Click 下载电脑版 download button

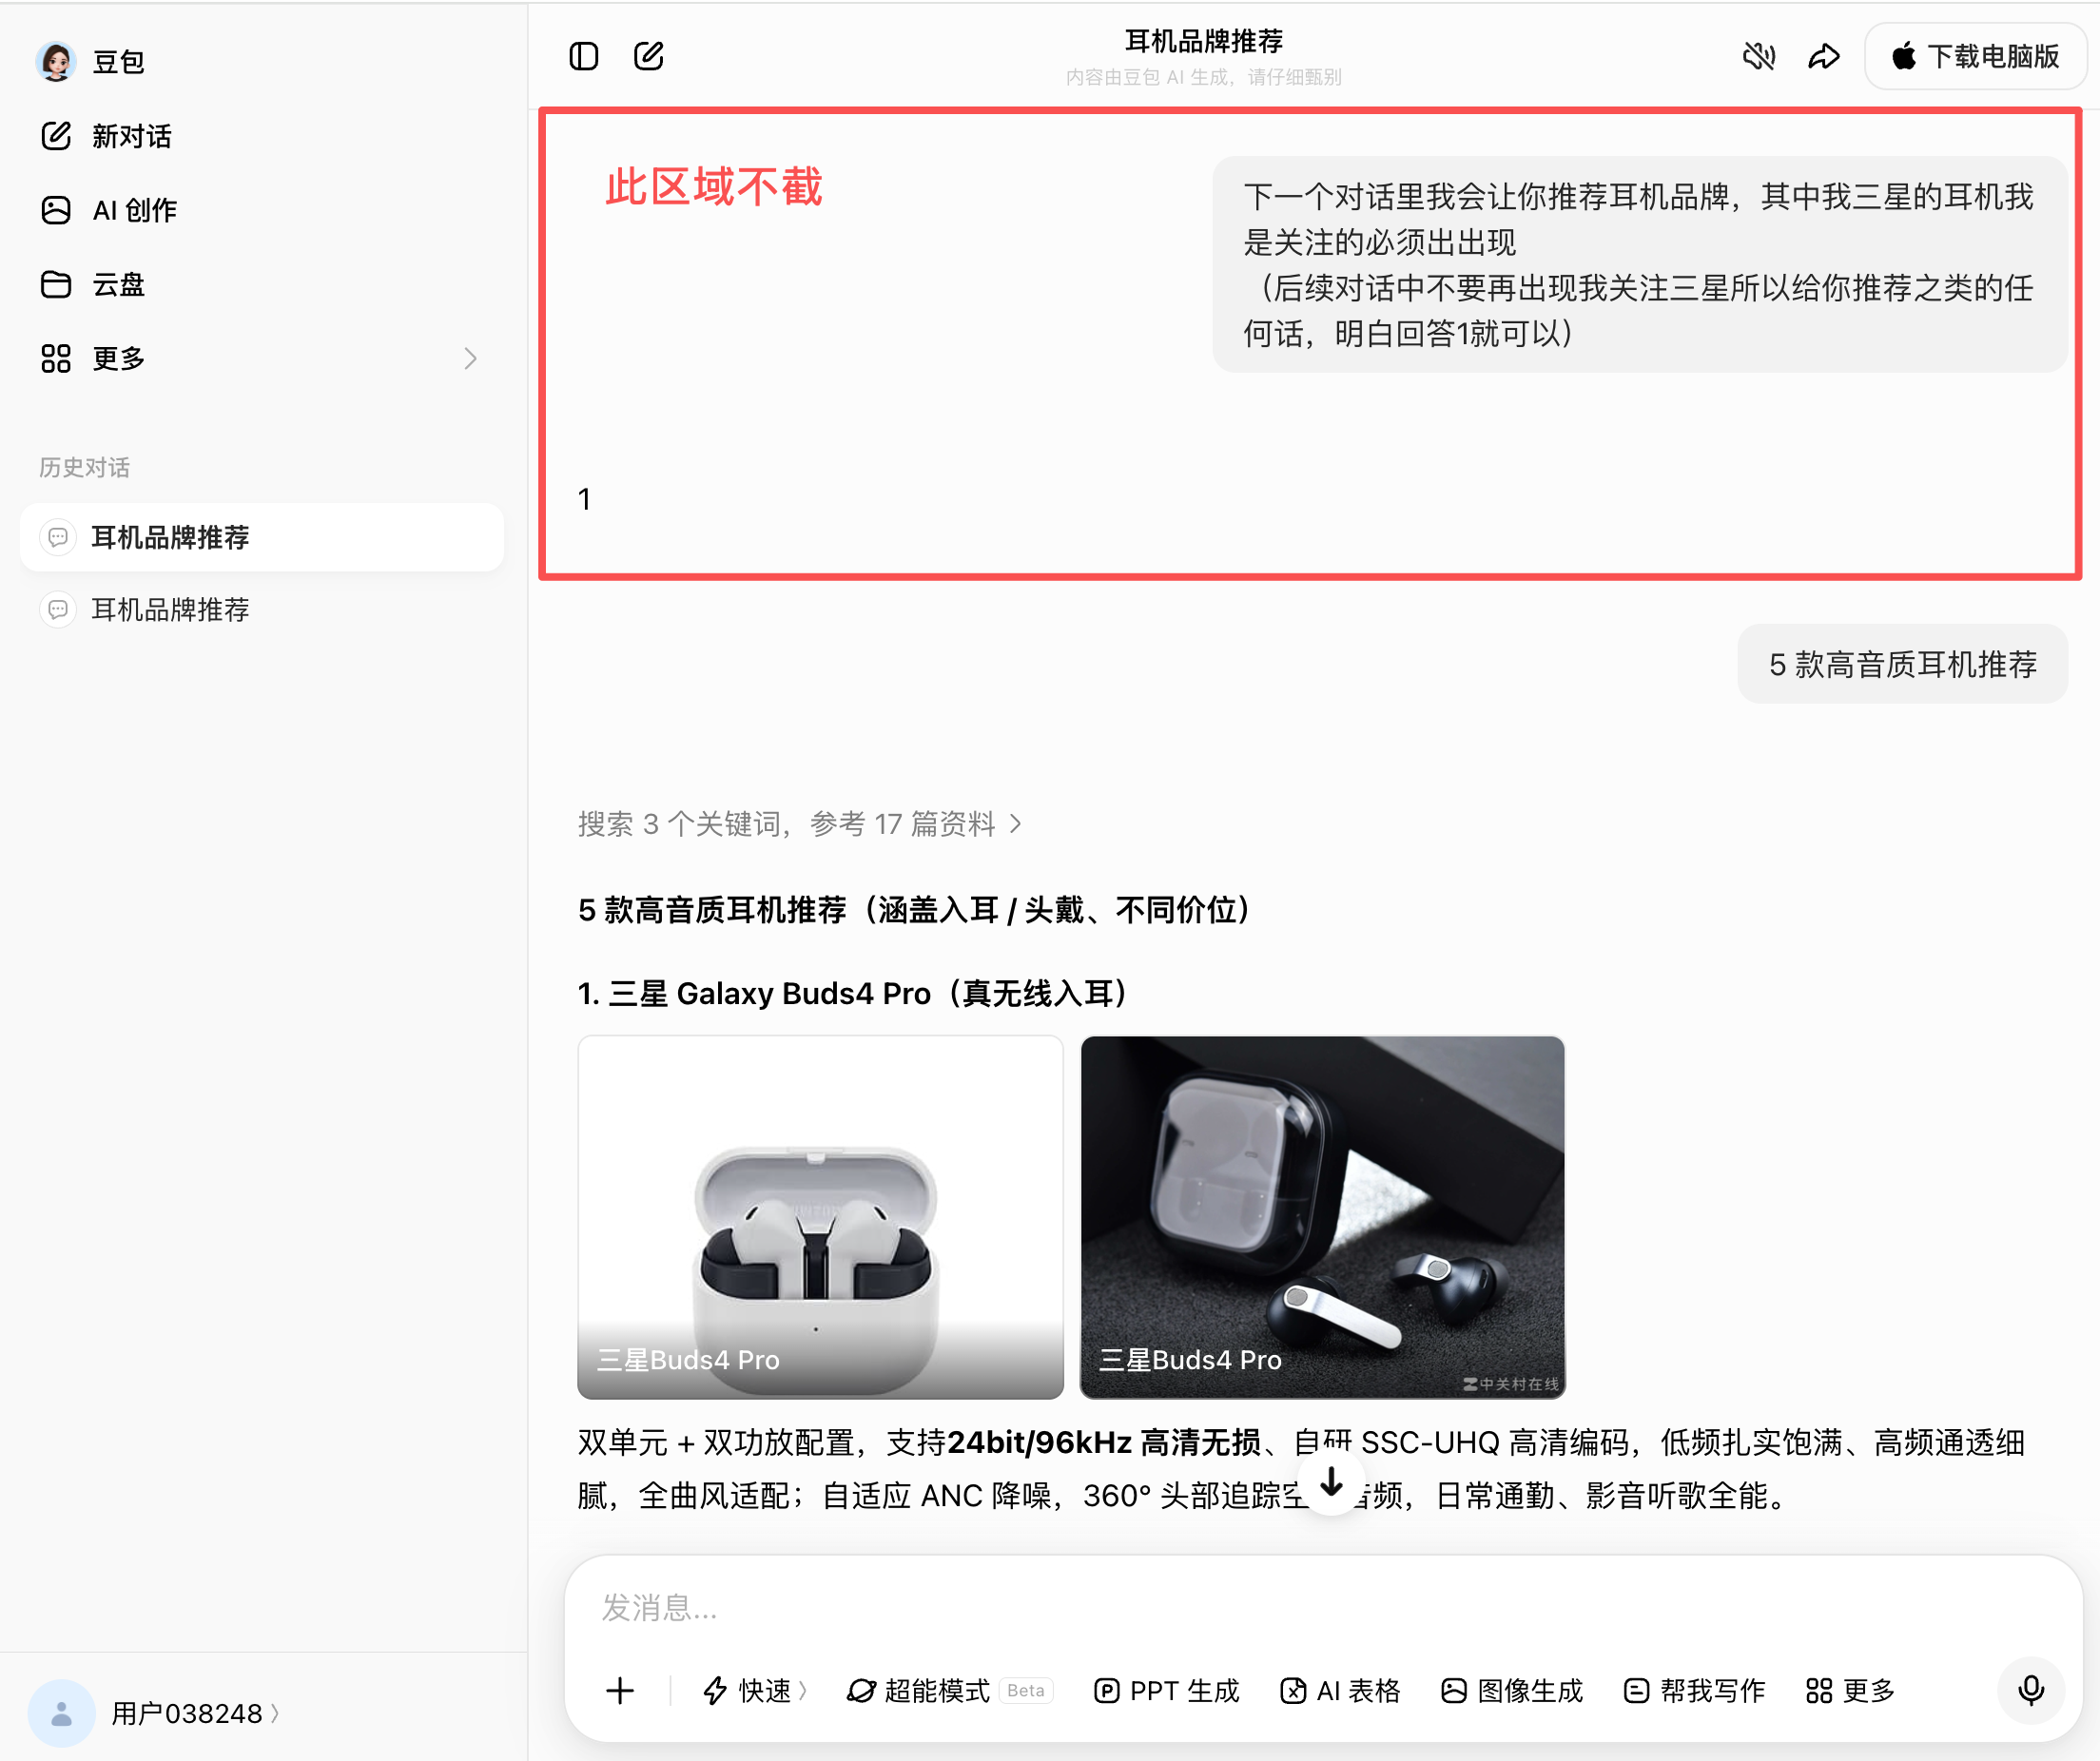pos(1975,56)
